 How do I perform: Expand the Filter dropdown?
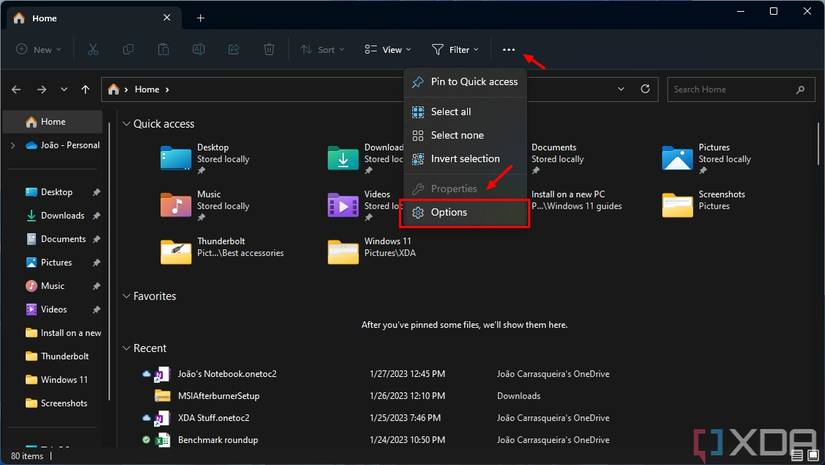click(x=455, y=49)
